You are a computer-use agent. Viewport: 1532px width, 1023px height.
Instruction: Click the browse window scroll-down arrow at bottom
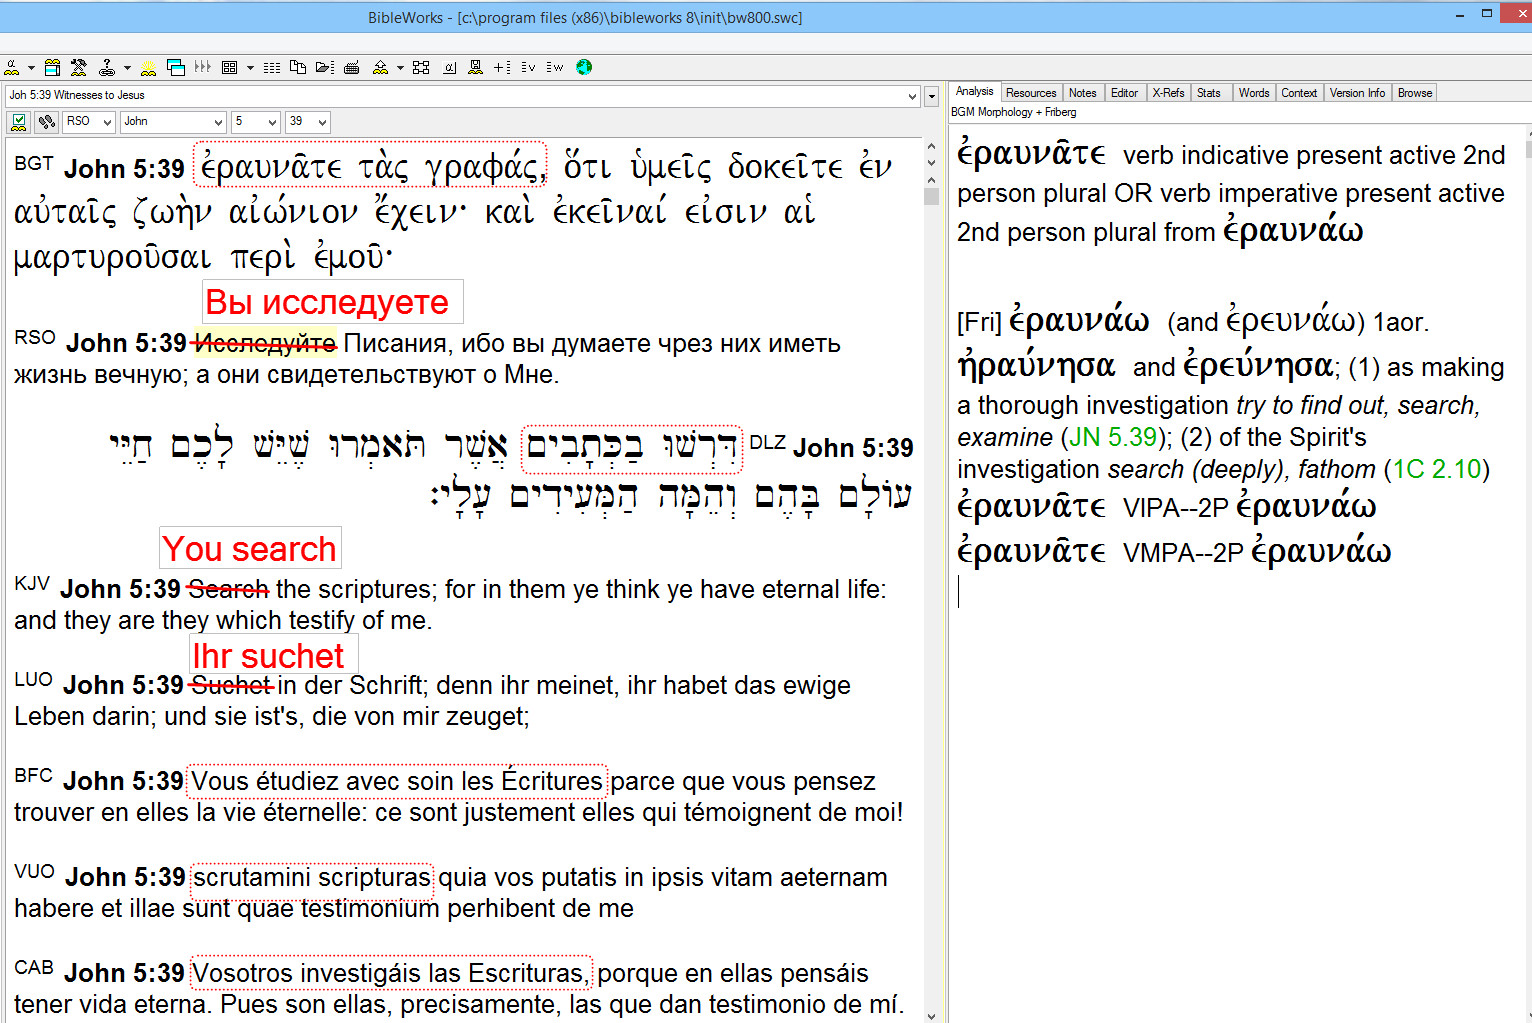(x=931, y=1015)
